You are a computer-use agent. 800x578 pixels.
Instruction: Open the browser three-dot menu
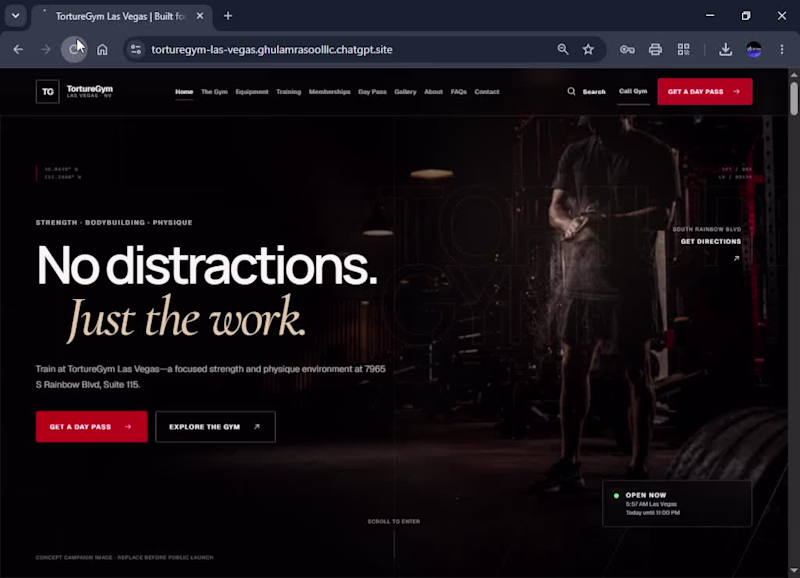(782, 49)
